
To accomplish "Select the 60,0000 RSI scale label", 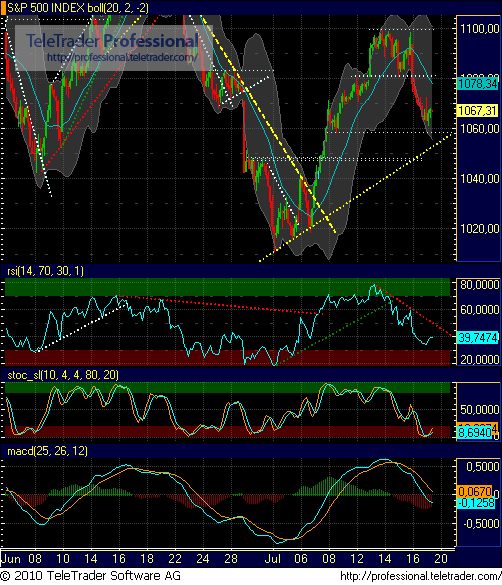I will pyautogui.click(x=480, y=309).
